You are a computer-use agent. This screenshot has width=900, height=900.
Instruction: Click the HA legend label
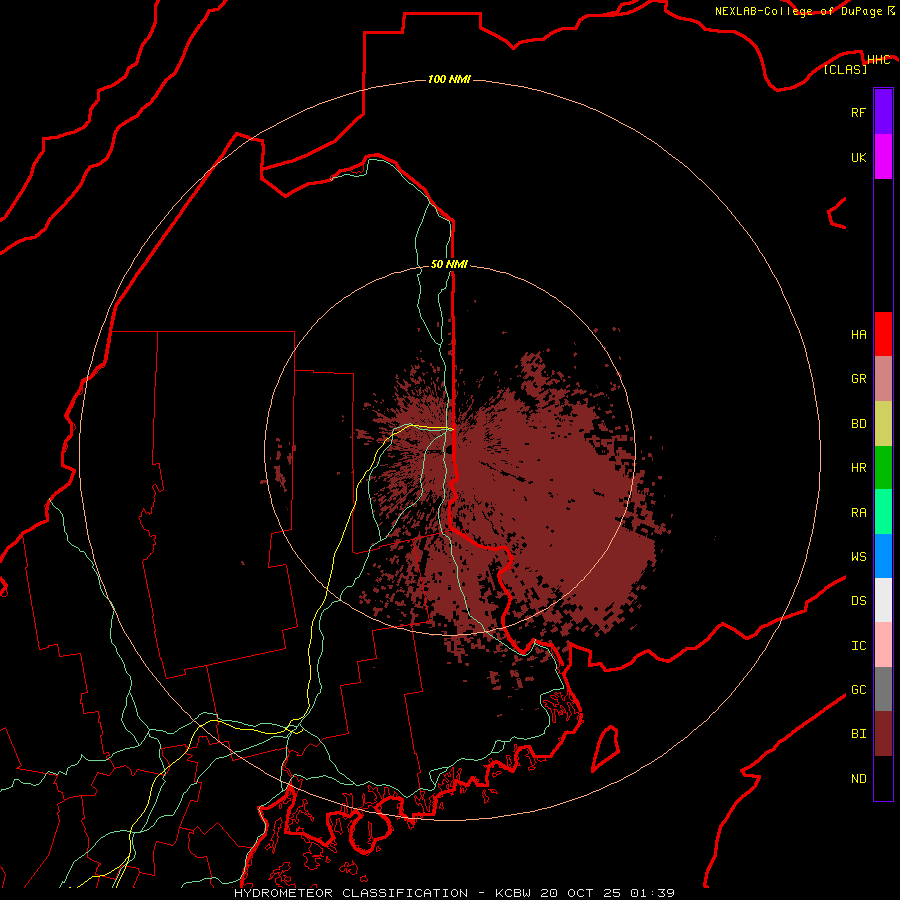(x=858, y=335)
